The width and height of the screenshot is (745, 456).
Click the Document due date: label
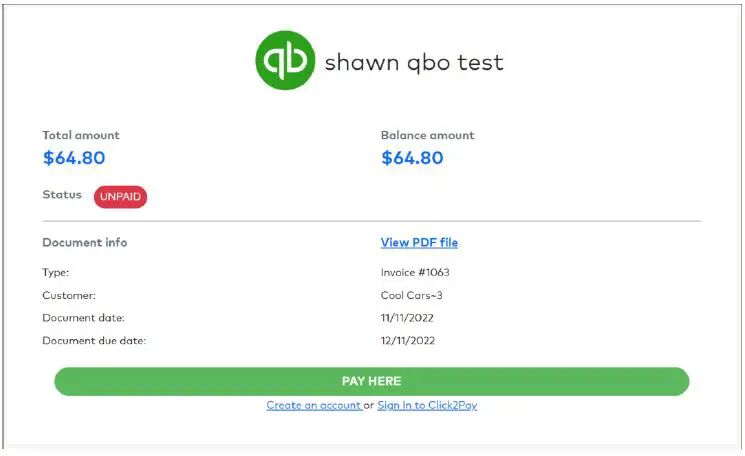pyautogui.click(x=94, y=341)
